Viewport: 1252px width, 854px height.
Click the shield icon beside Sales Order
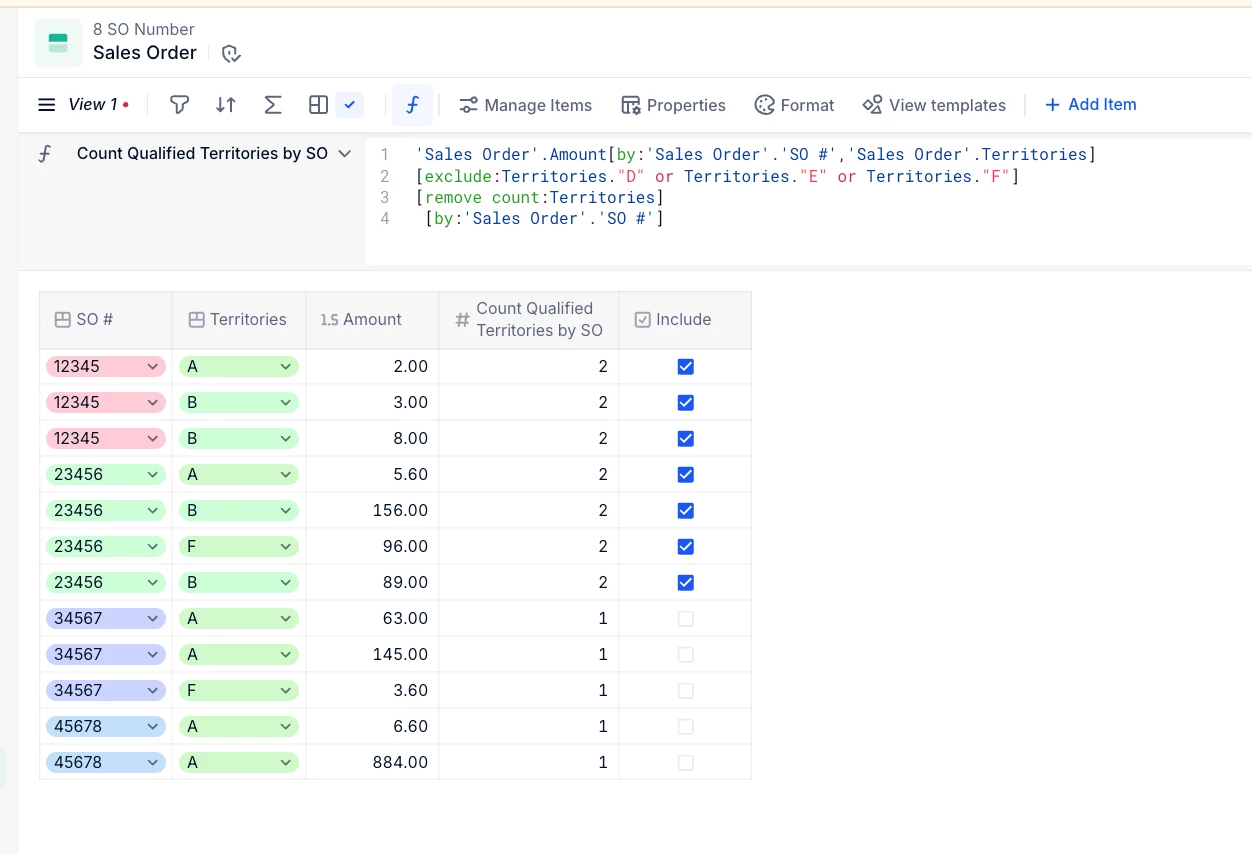point(231,53)
